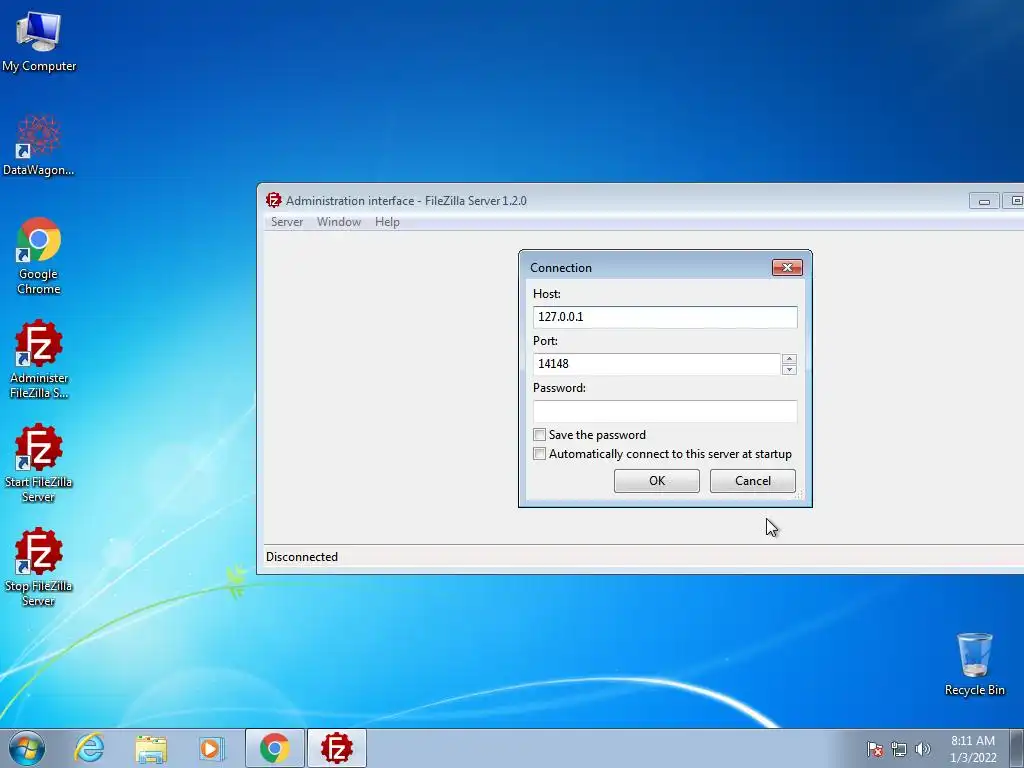Open My Computer desktop icon
This screenshot has width=1024, height=768.
click(x=39, y=41)
